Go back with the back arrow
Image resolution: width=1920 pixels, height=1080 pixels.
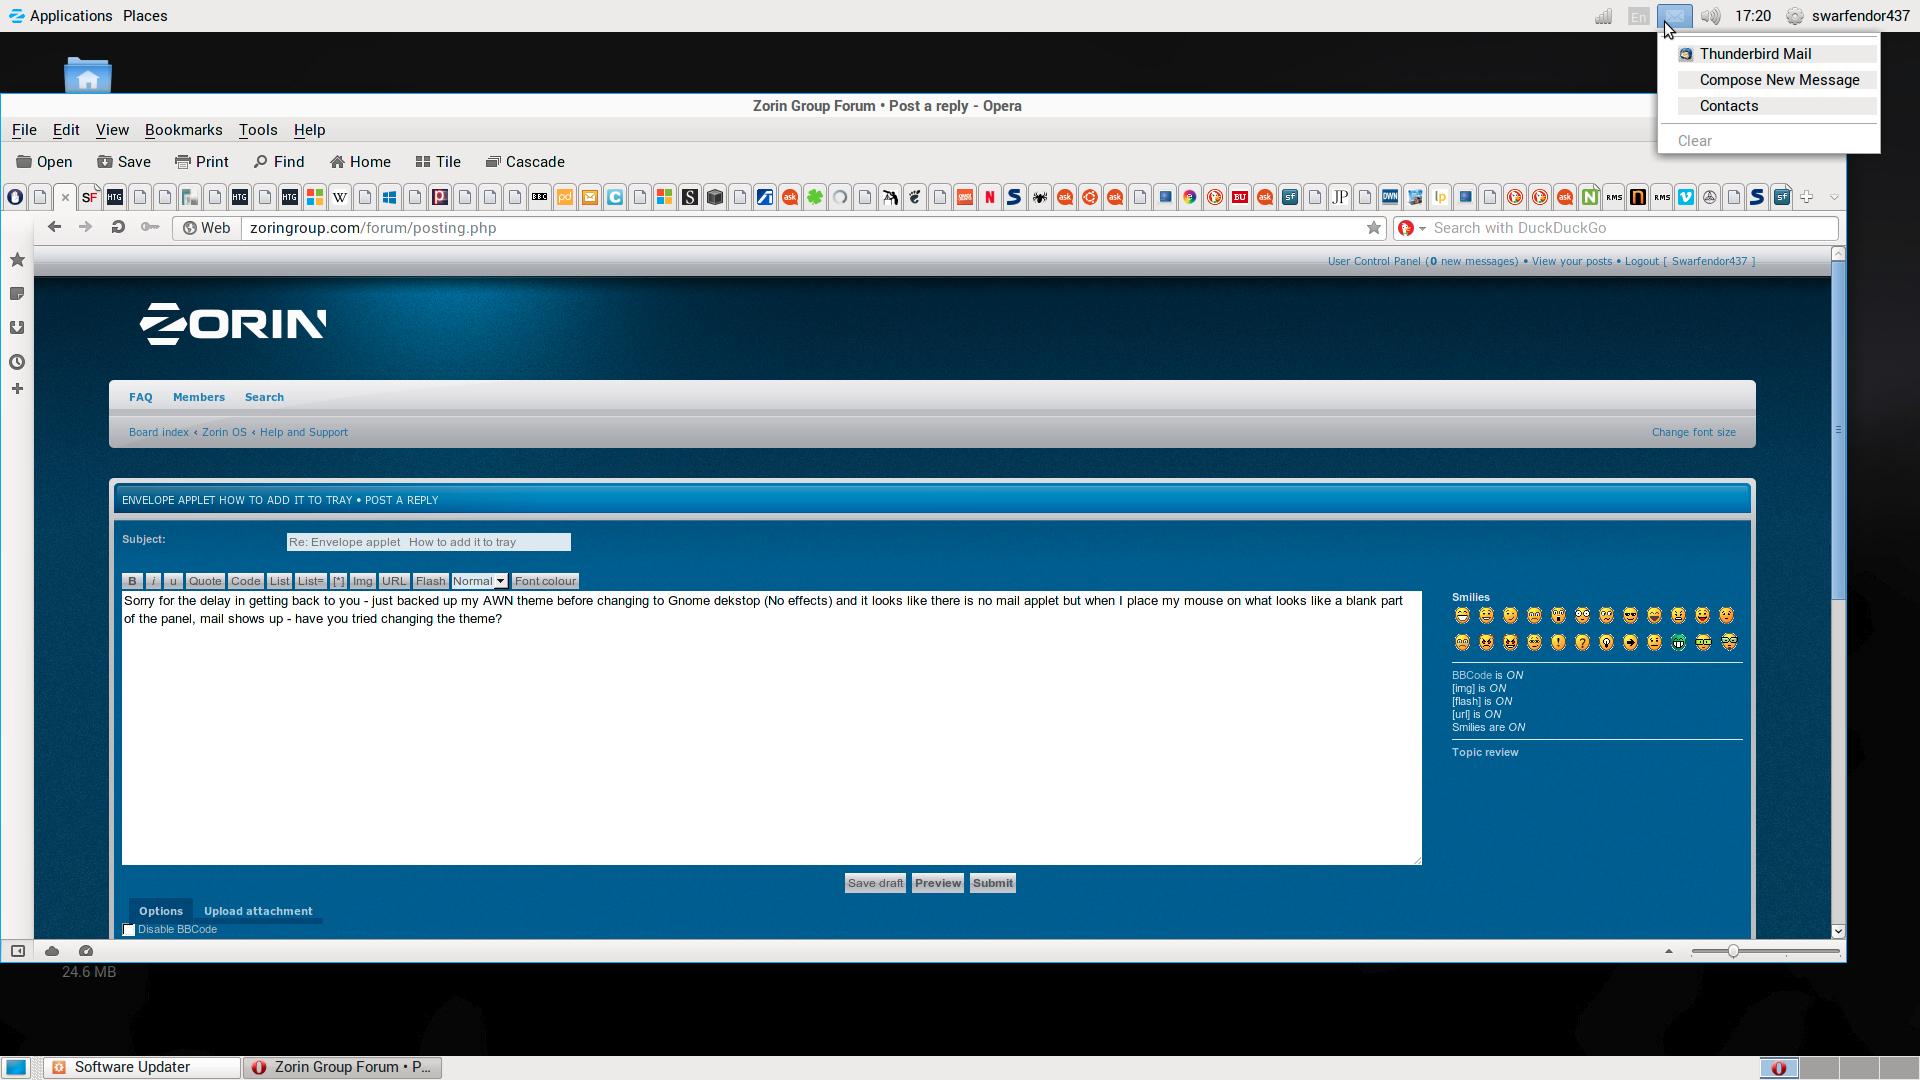[54, 228]
